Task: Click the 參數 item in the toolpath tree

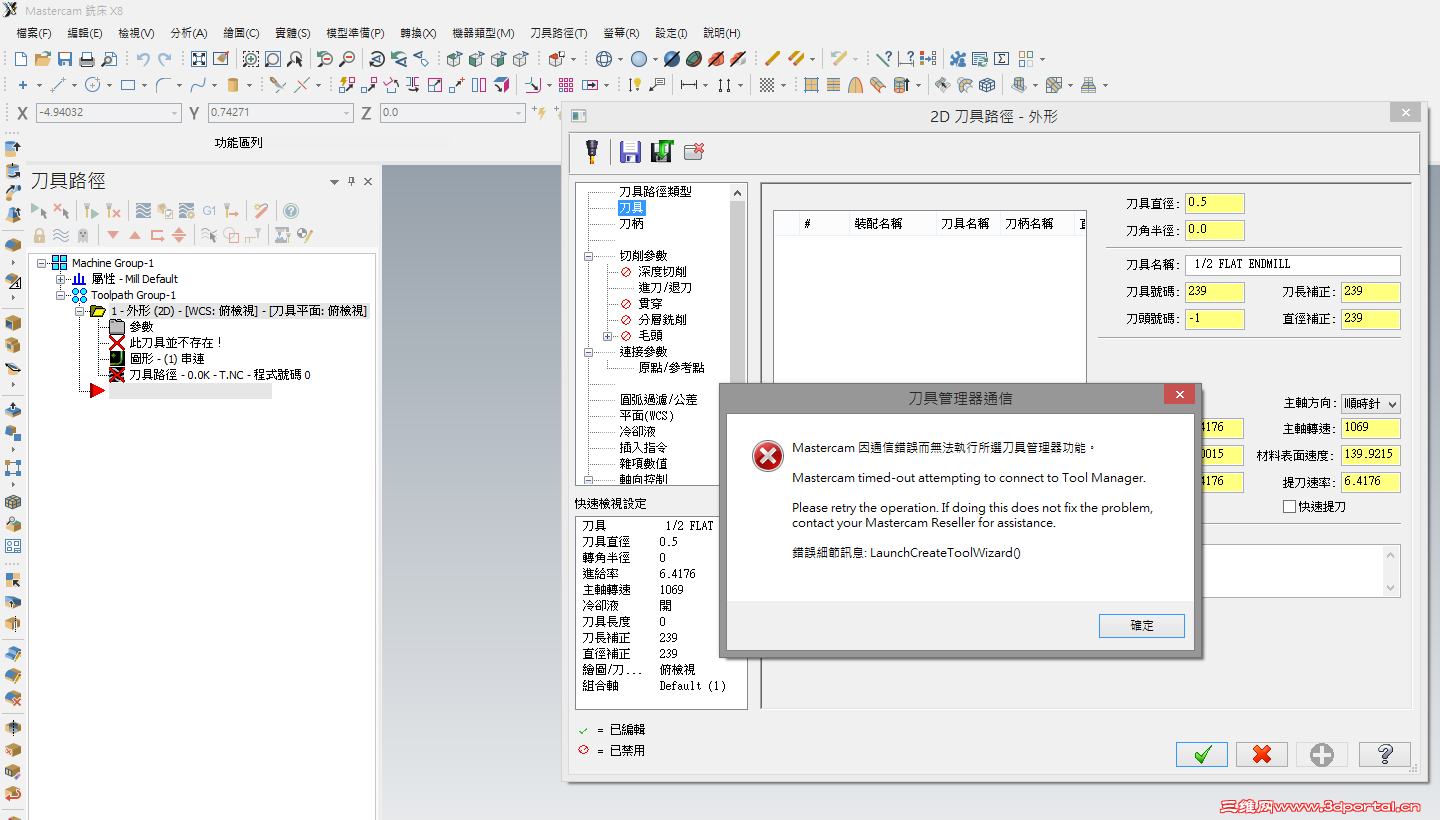Action: [x=141, y=327]
